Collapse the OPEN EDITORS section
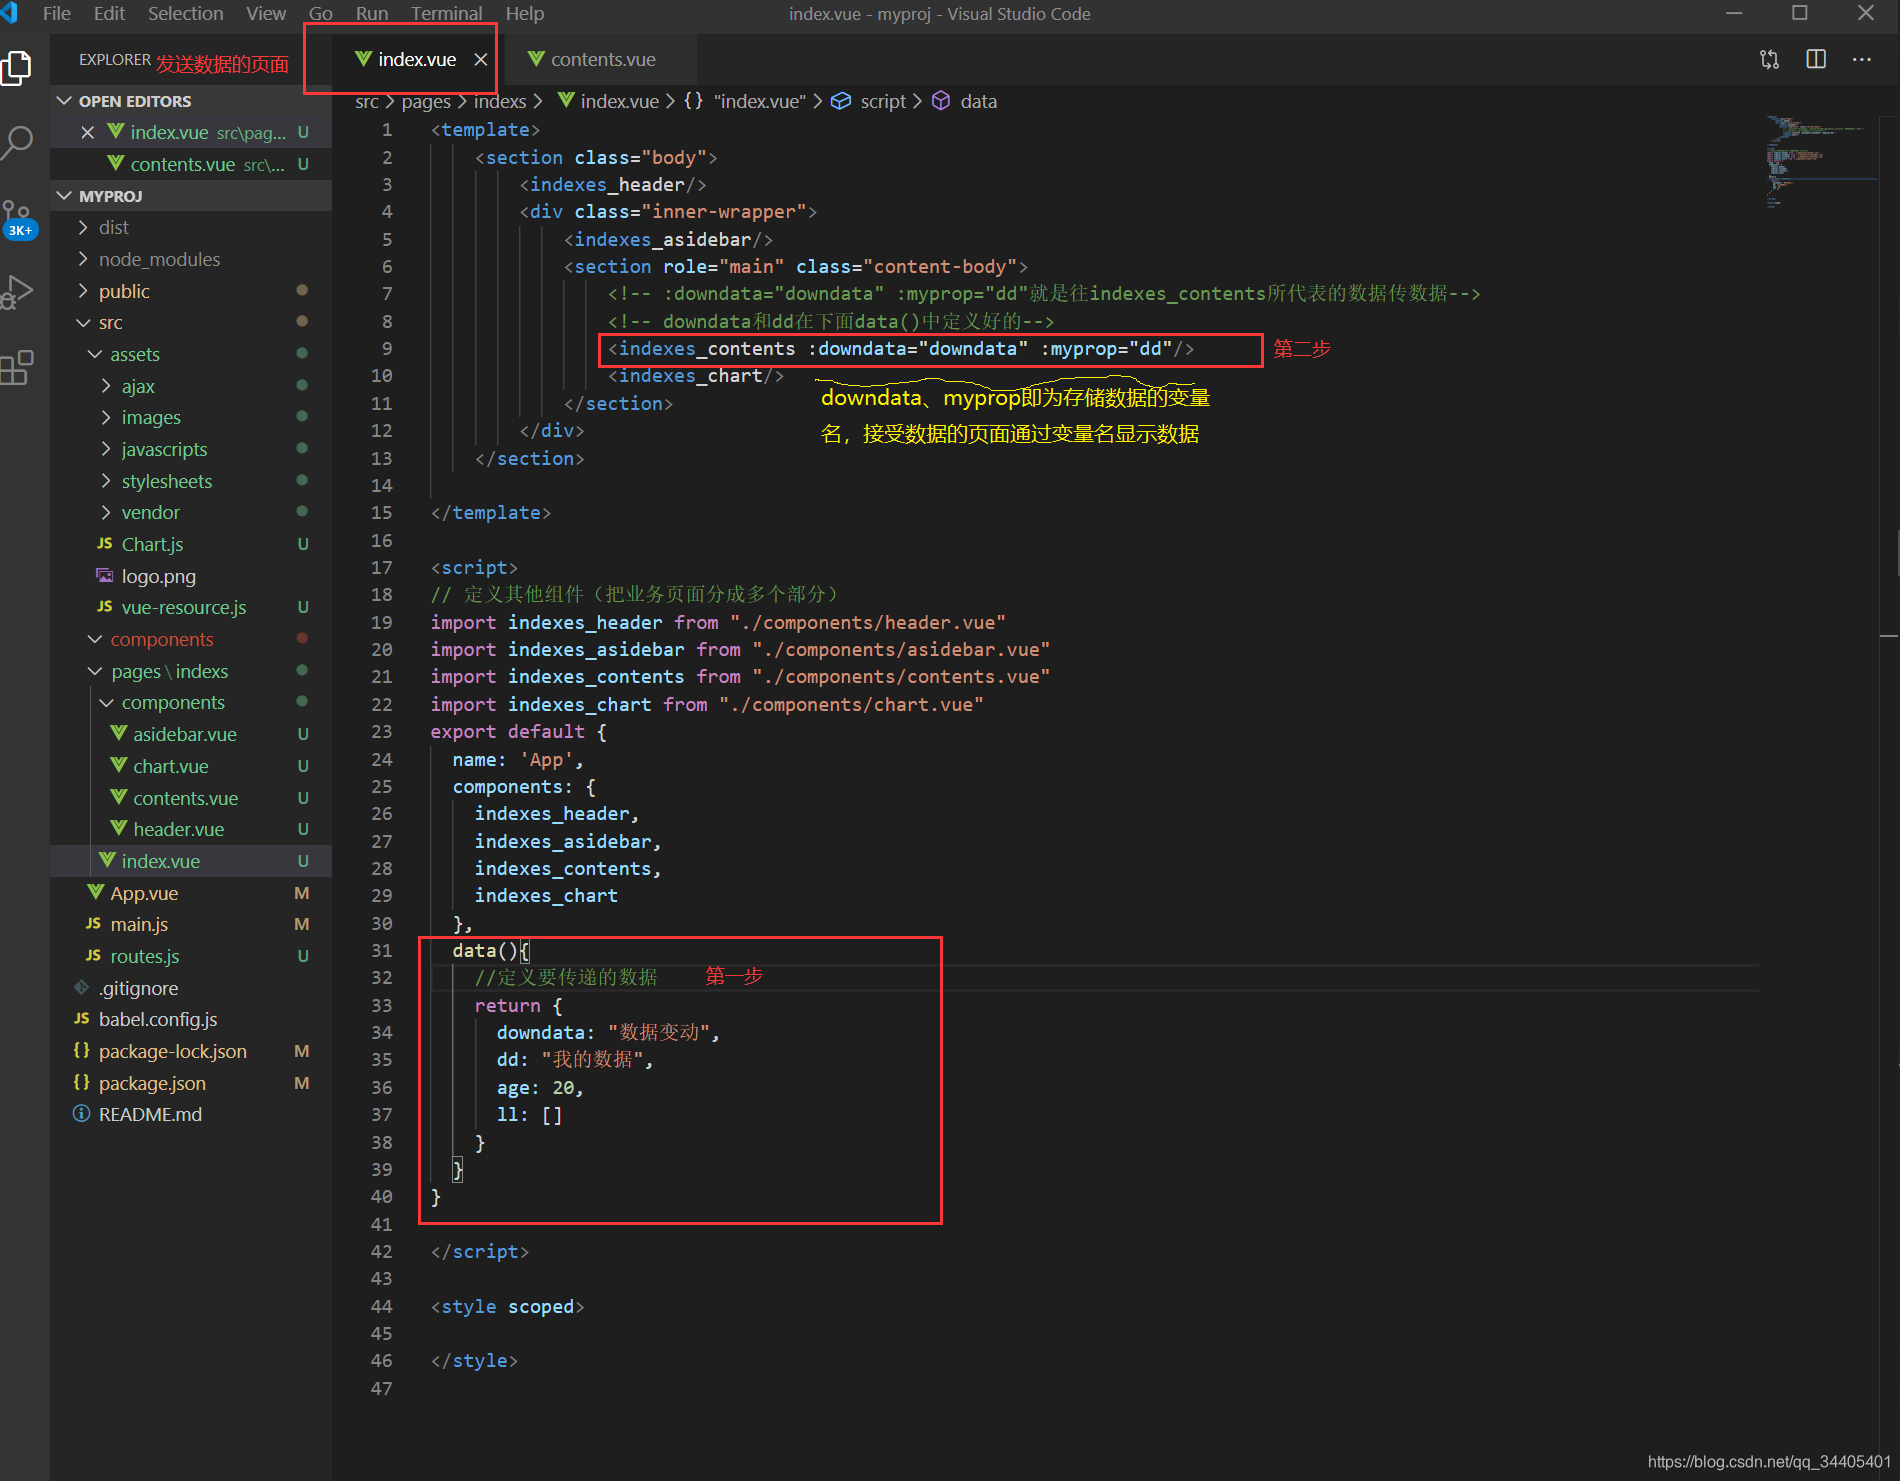The image size is (1900, 1481). coord(65,101)
